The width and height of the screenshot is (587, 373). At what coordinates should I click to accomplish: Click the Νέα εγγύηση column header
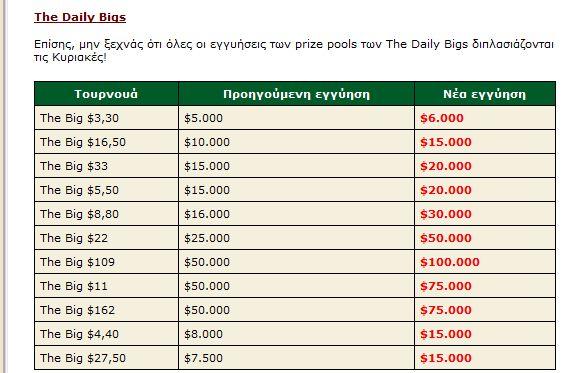pyautogui.click(x=485, y=94)
